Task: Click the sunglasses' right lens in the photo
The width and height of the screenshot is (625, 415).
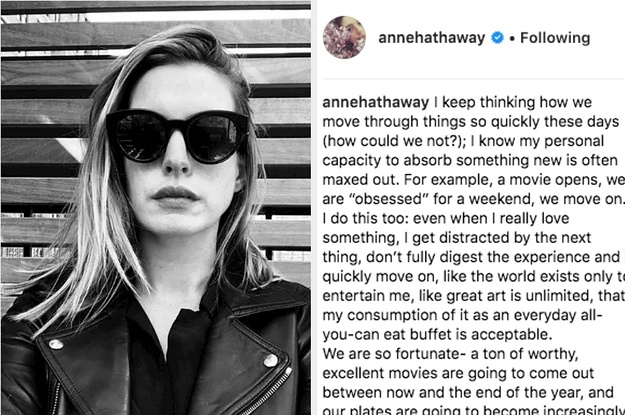Action: pyautogui.click(x=213, y=138)
